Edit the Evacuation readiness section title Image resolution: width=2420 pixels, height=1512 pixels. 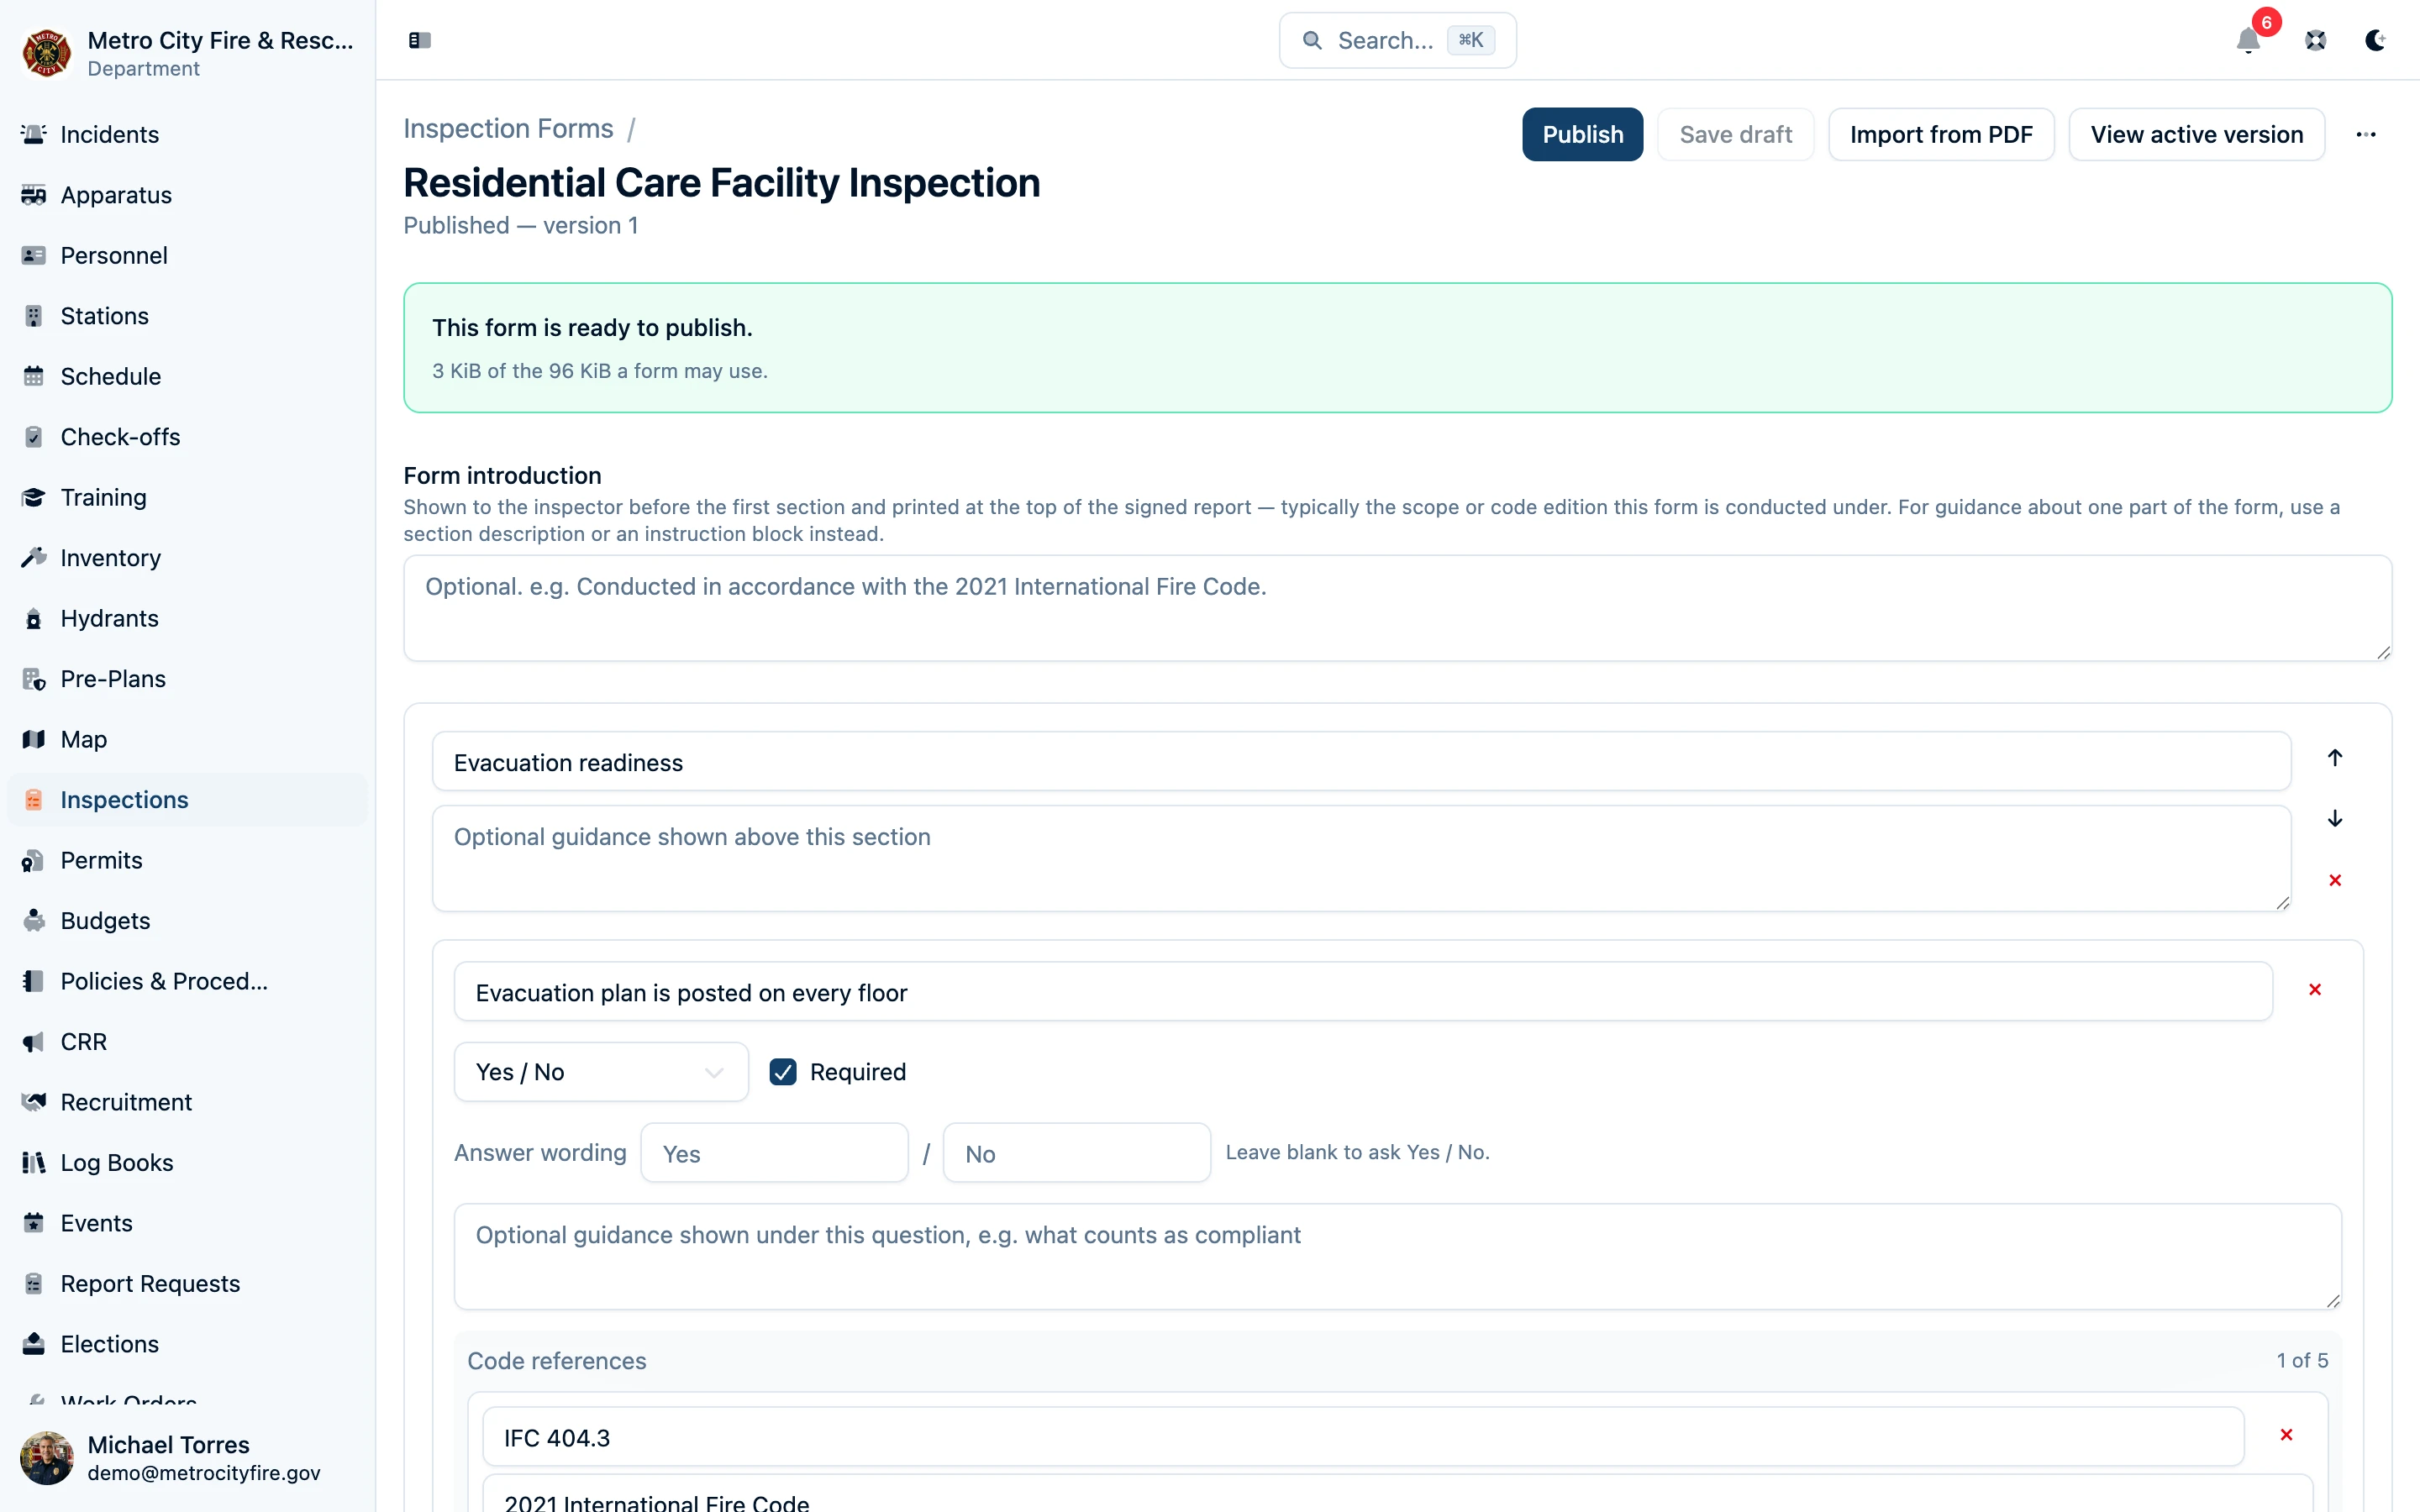pyautogui.click(x=1361, y=762)
